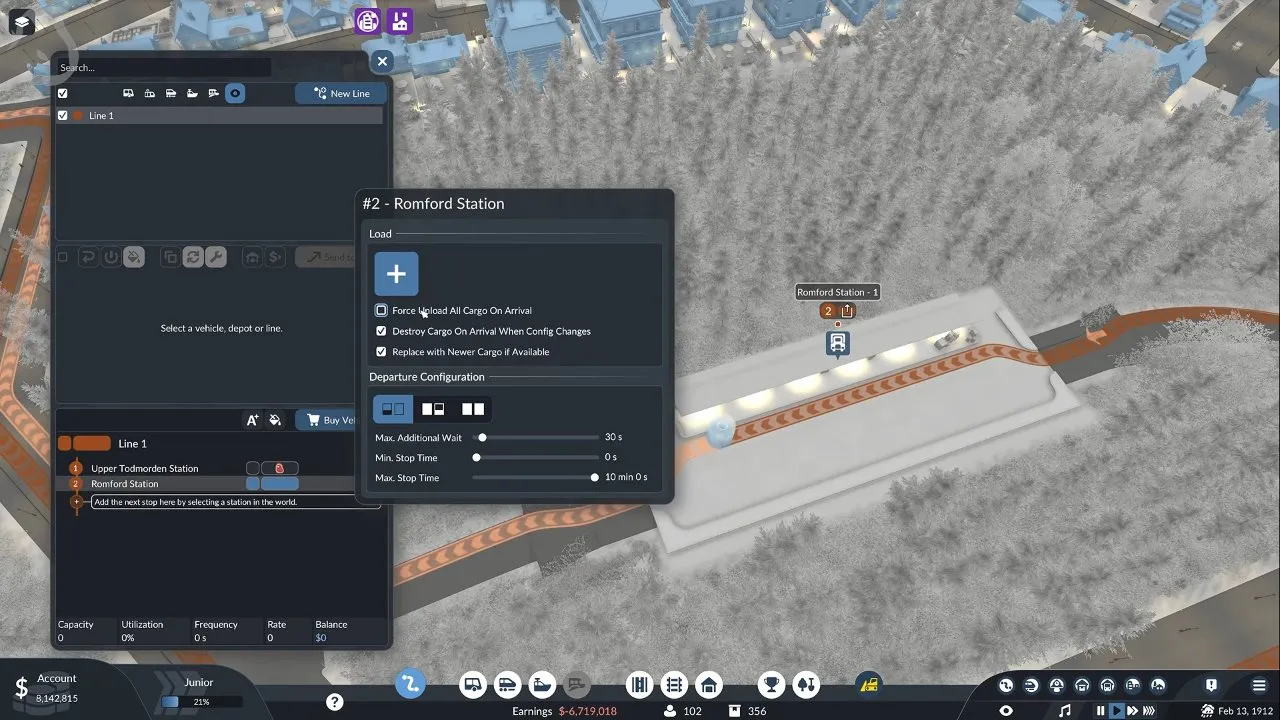Toggle the select-all lines checkbox
The width and height of the screenshot is (1280, 720).
(x=63, y=93)
